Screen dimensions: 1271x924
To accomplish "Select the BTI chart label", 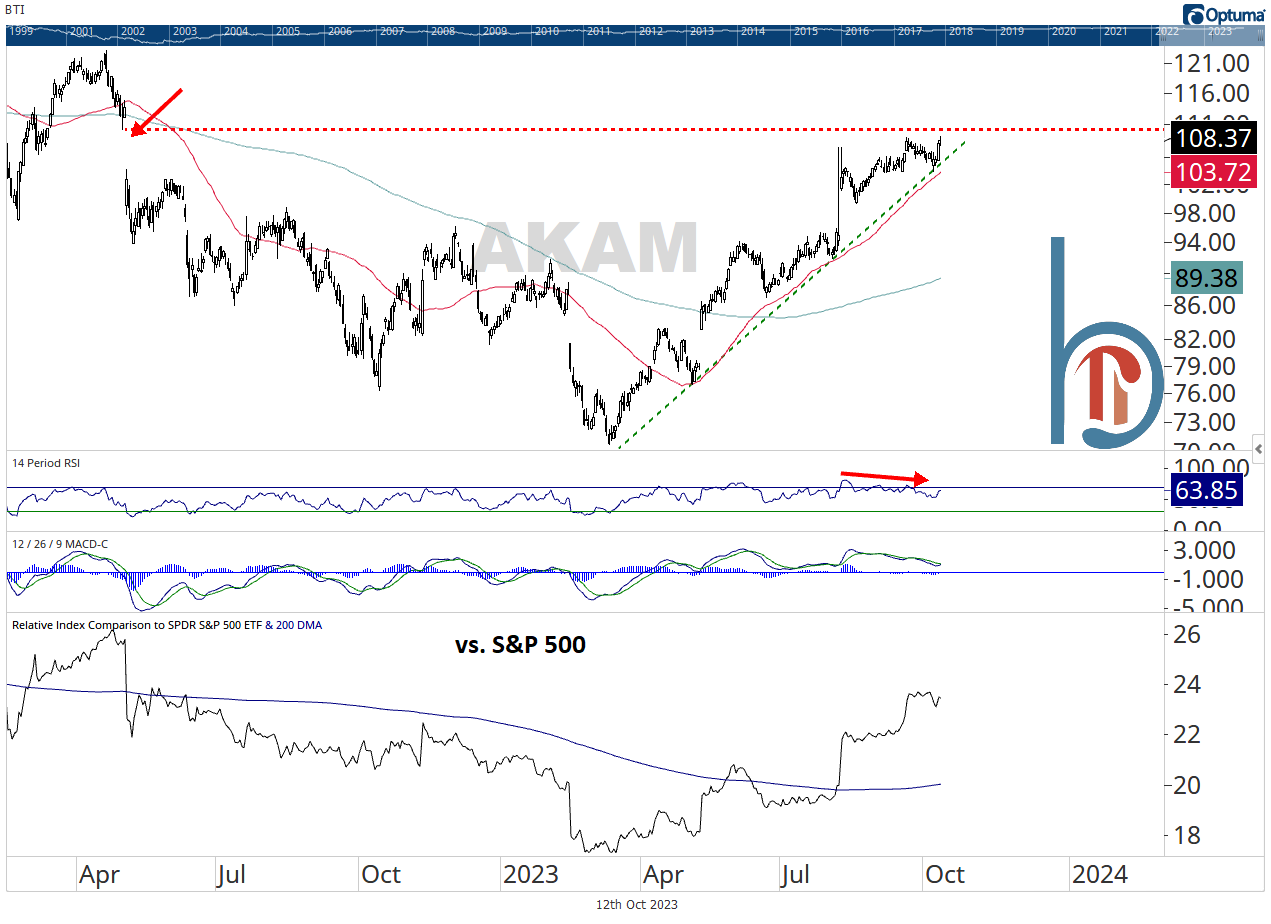I will pyautogui.click(x=15, y=12).
